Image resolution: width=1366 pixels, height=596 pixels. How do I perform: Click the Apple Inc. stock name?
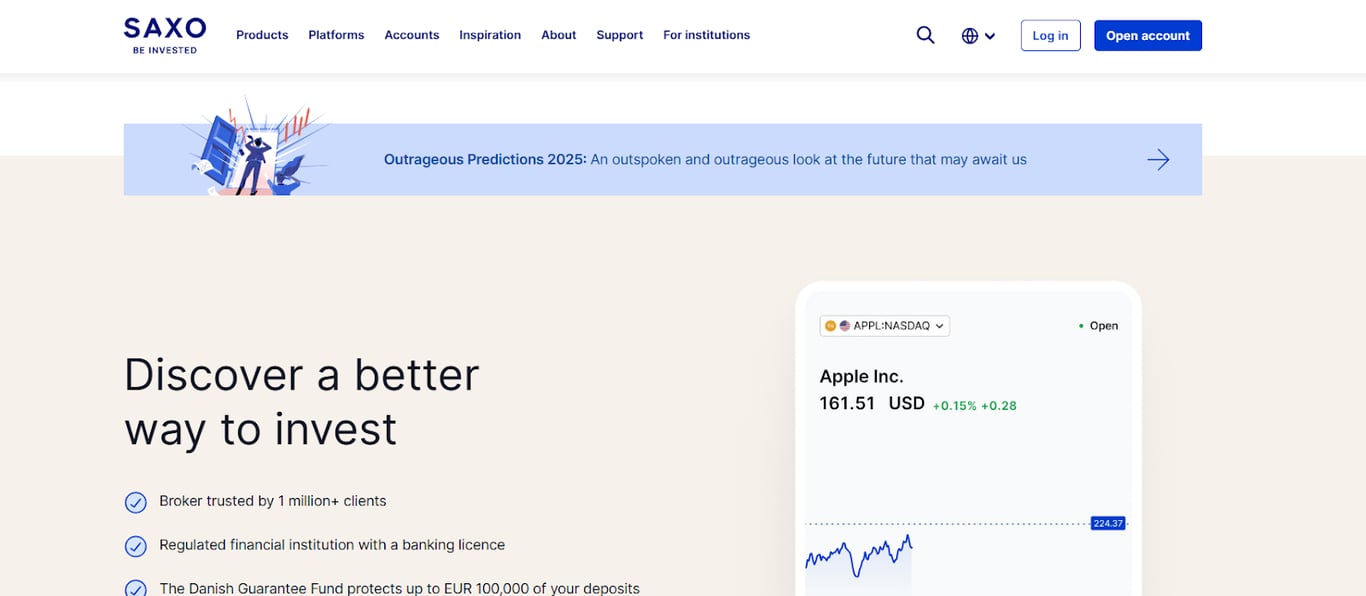861,377
